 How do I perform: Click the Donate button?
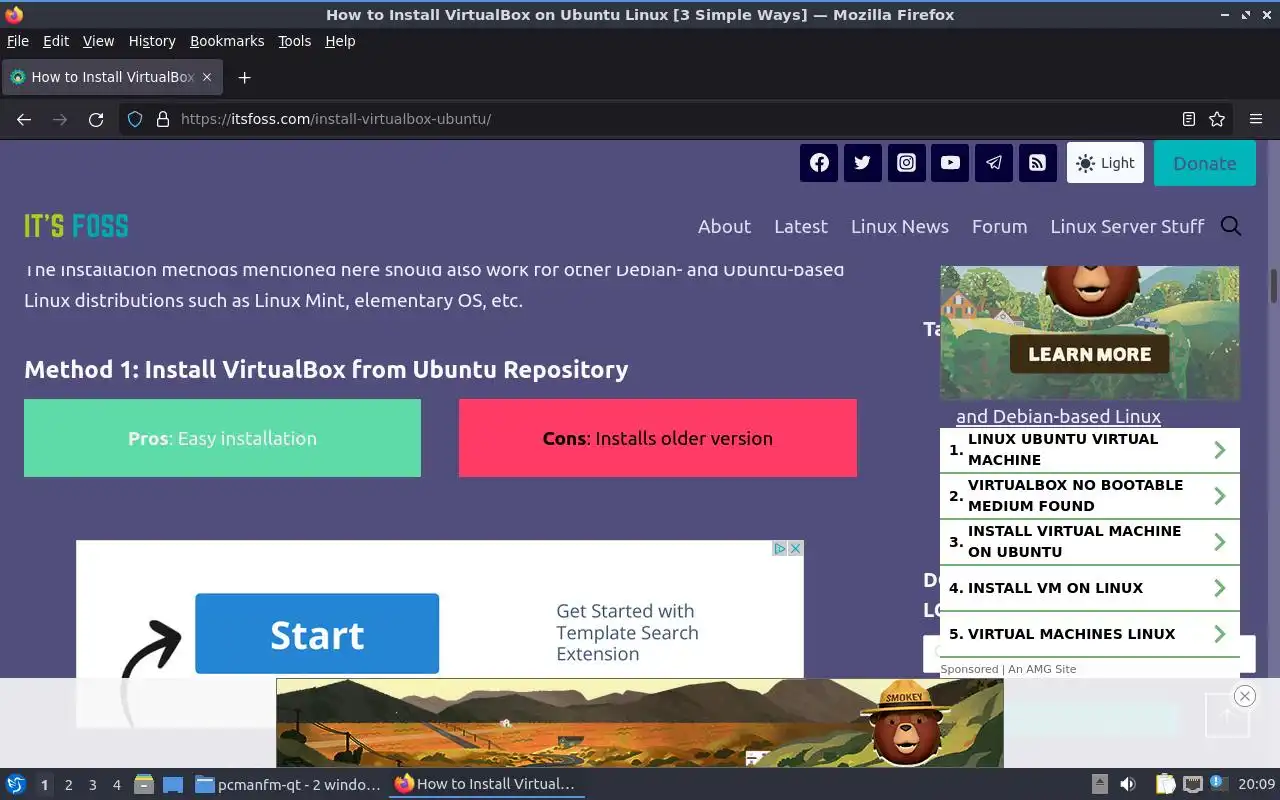coord(1205,163)
